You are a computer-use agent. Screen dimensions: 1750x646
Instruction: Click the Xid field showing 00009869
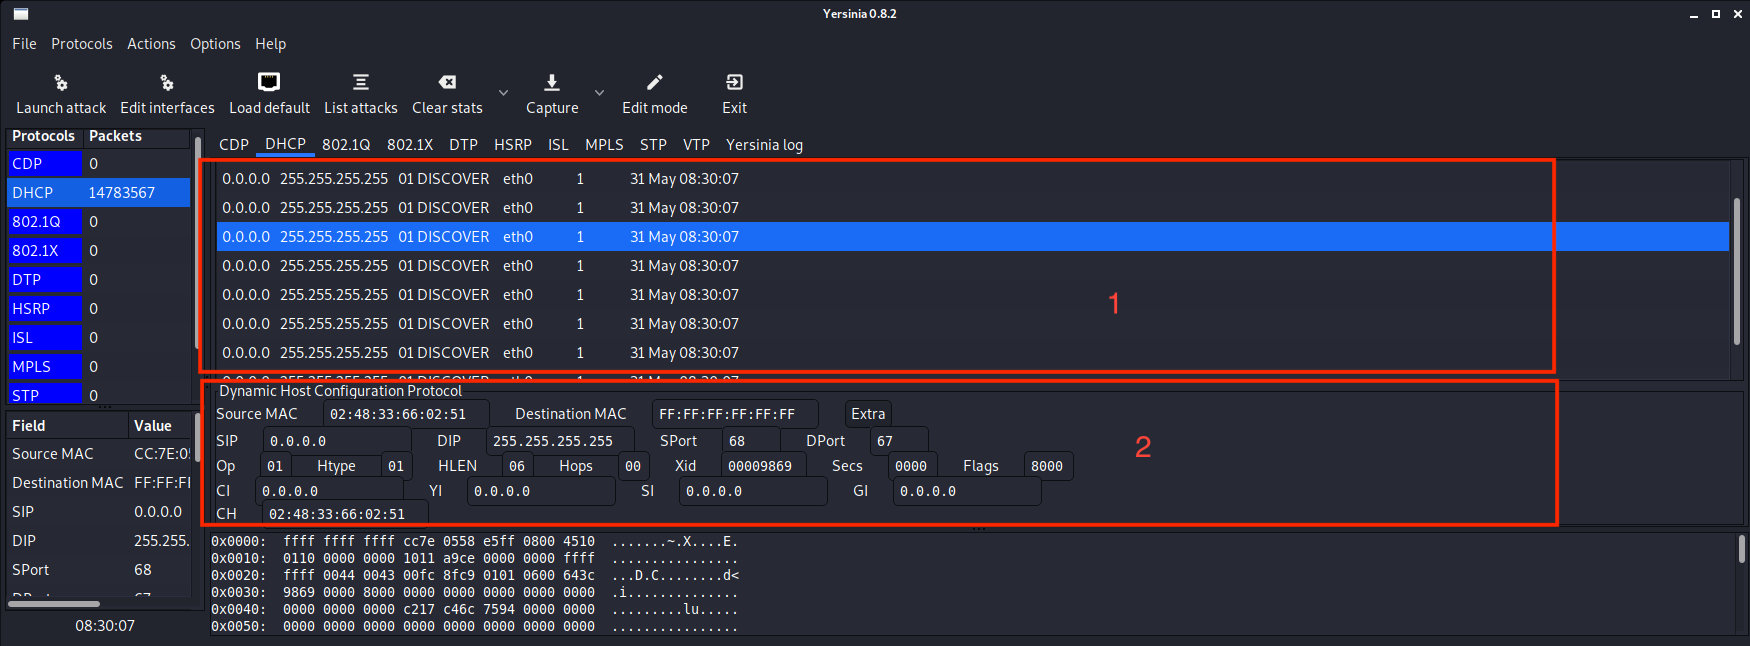click(x=764, y=466)
